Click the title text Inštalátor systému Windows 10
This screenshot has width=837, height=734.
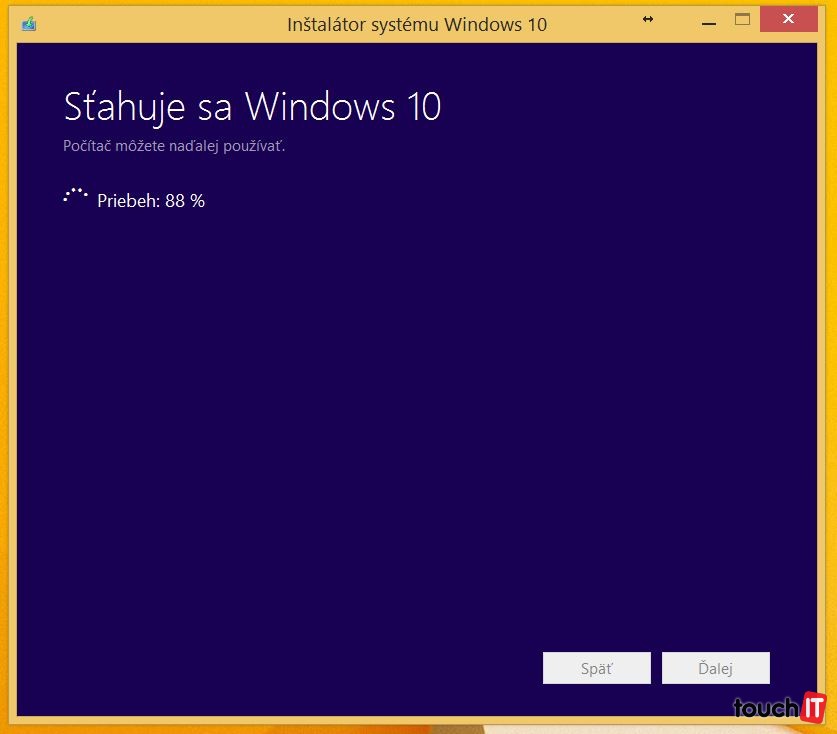(x=417, y=24)
